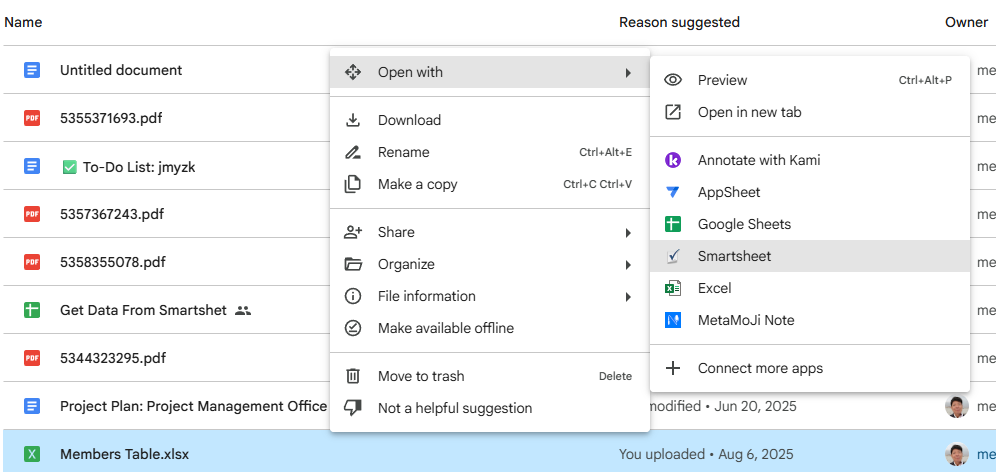Image resolution: width=996 pixels, height=472 pixels.
Task: Click the Excel icon beside Members Table.xlsx
Action: pyautogui.click(x=32, y=454)
